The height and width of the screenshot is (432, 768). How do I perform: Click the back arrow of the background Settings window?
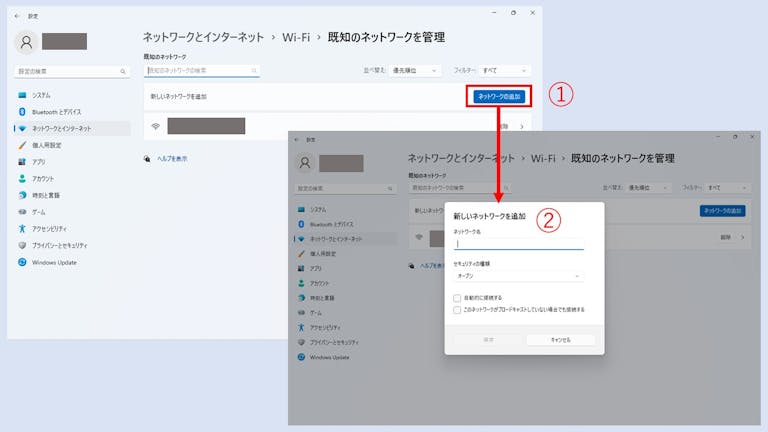(x=17, y=16)
